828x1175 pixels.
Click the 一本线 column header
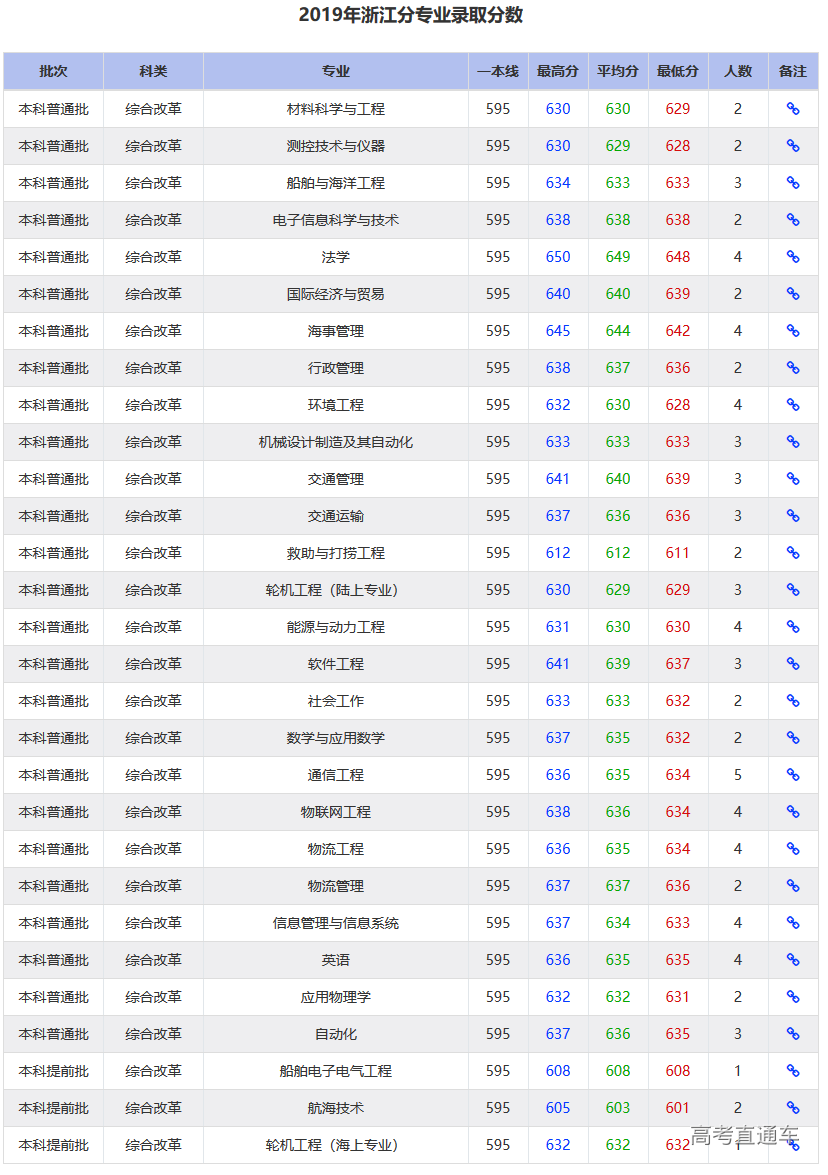pyautogui.click(x=498, y=71)
